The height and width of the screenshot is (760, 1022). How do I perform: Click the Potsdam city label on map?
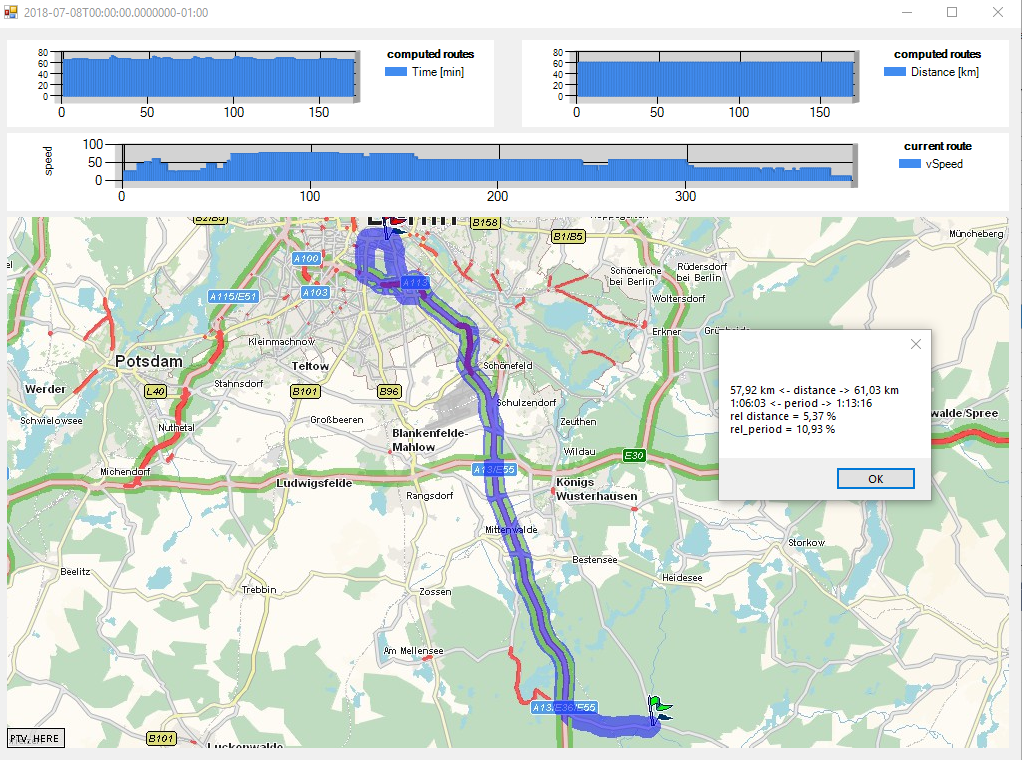(146, 360)
